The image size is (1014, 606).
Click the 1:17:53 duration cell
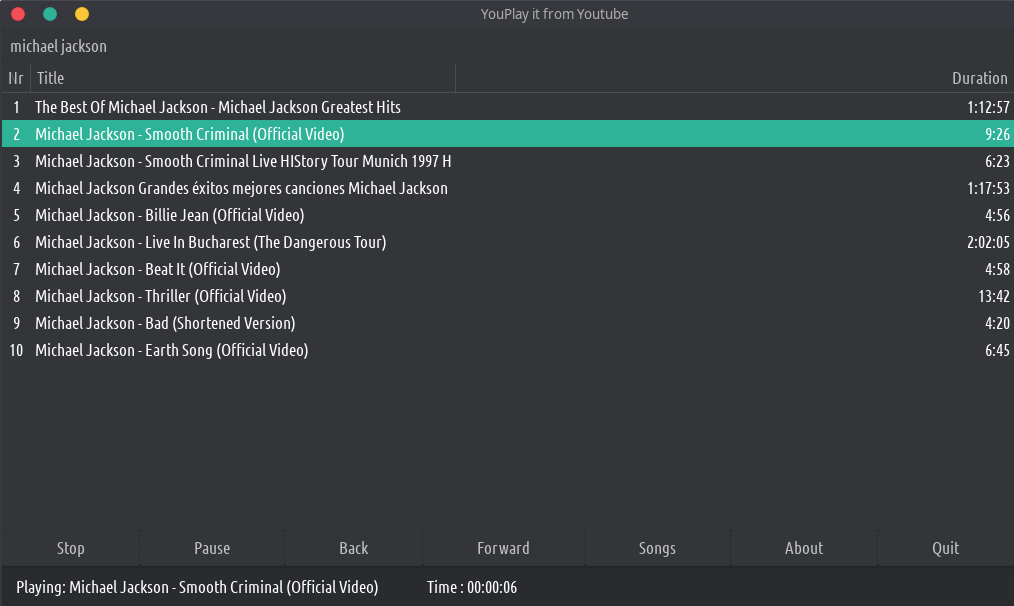click(x=988, y=188)
